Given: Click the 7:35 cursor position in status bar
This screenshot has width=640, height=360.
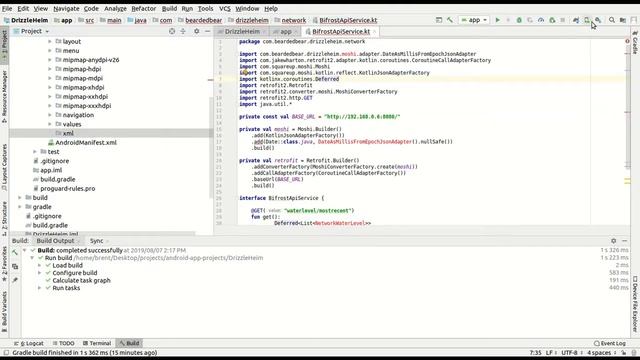Looking at the screenshot, I should point(536,353).
